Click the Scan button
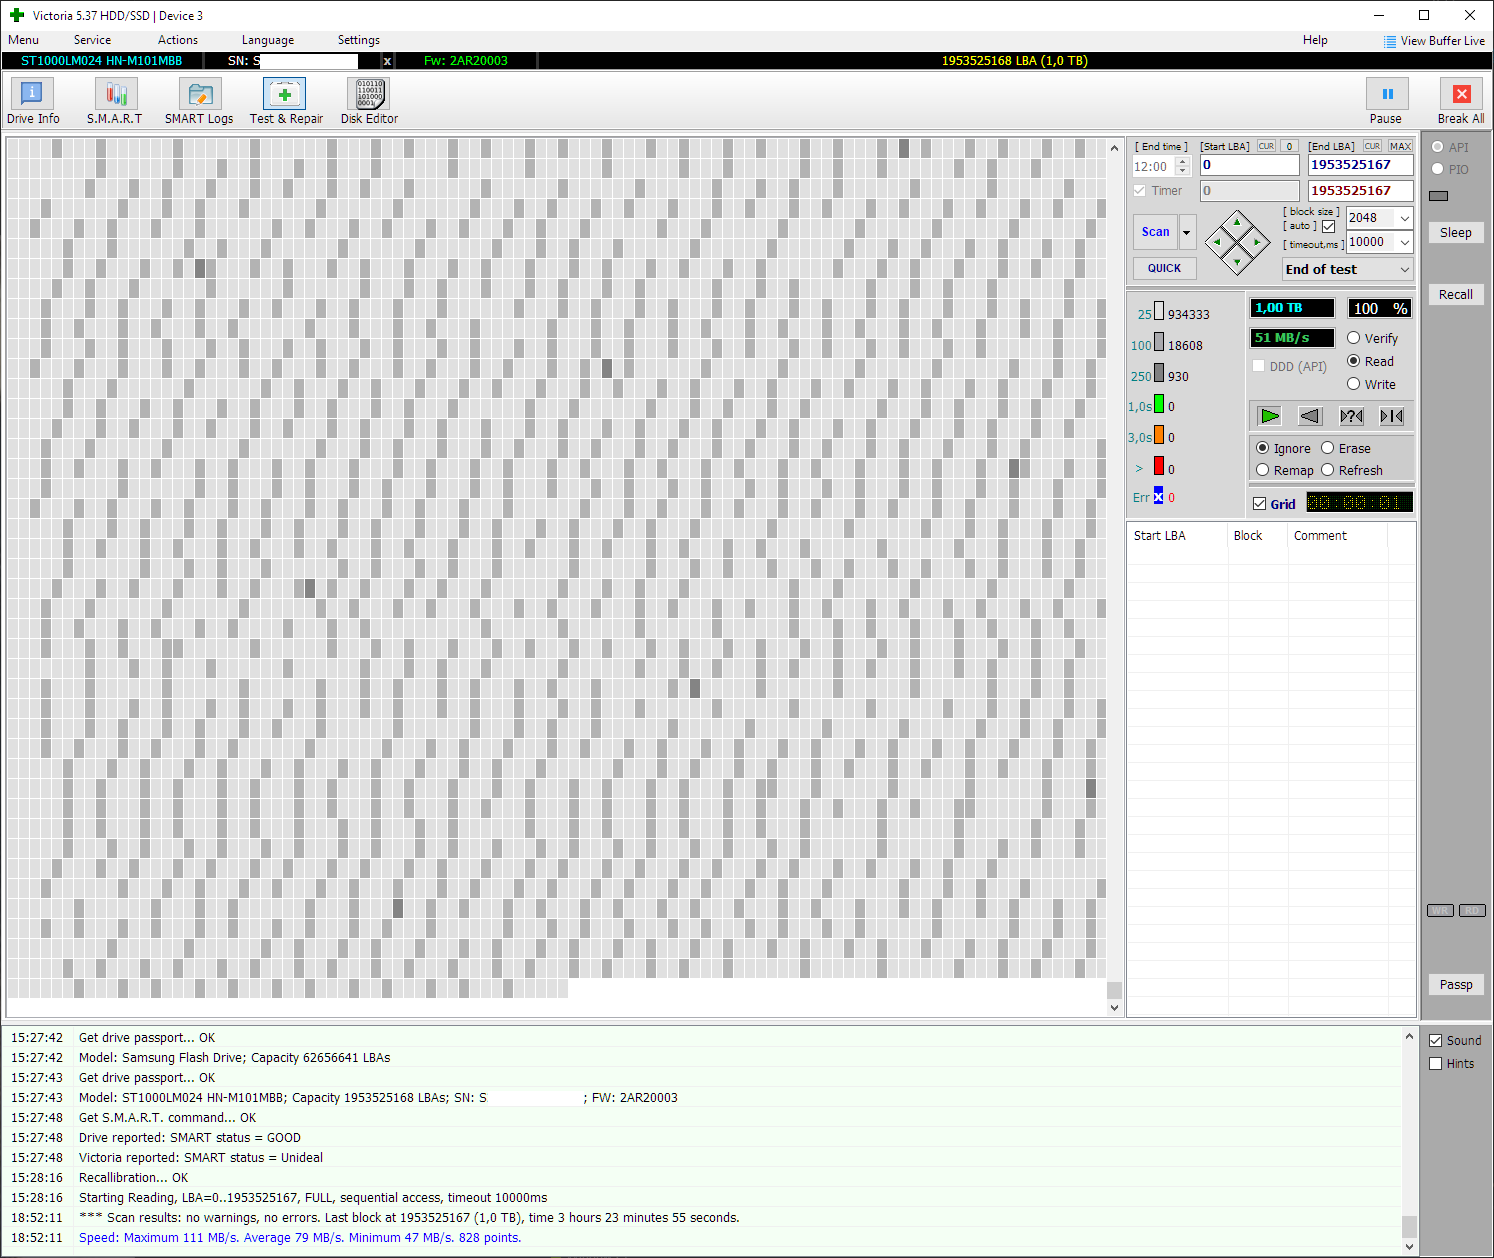Image resolution: width=1494 pixels, height=1258 pixels. 1155,232
